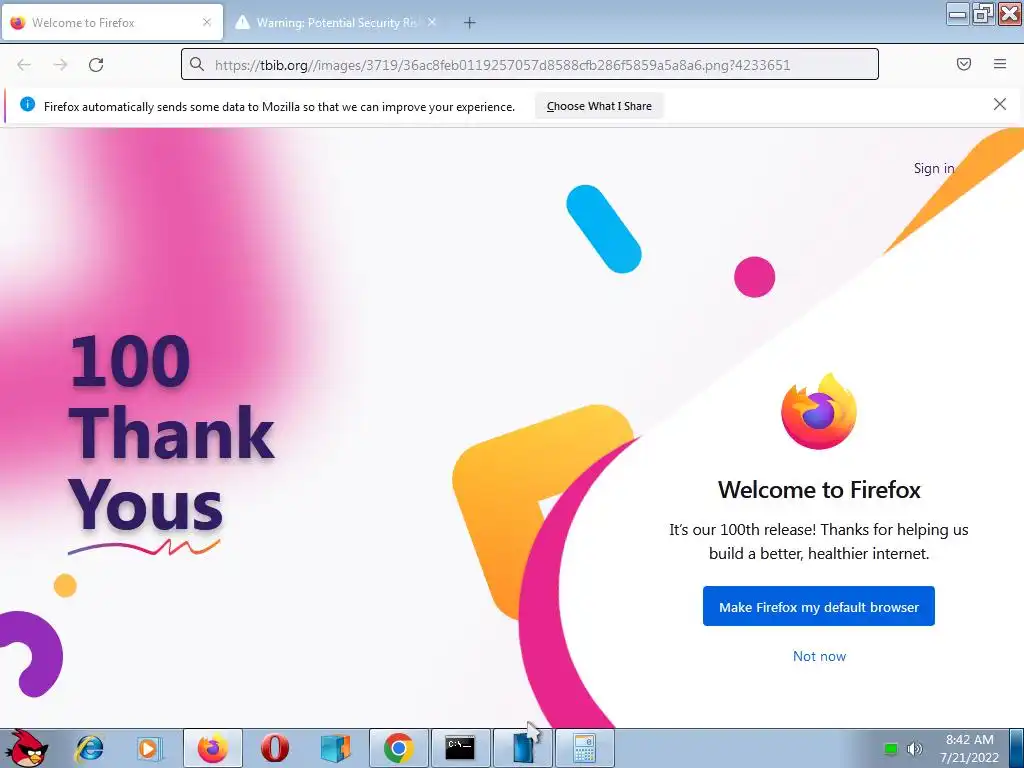Close the Welcome to Firefox tab
1024x768 pixels.
[206, 22]
